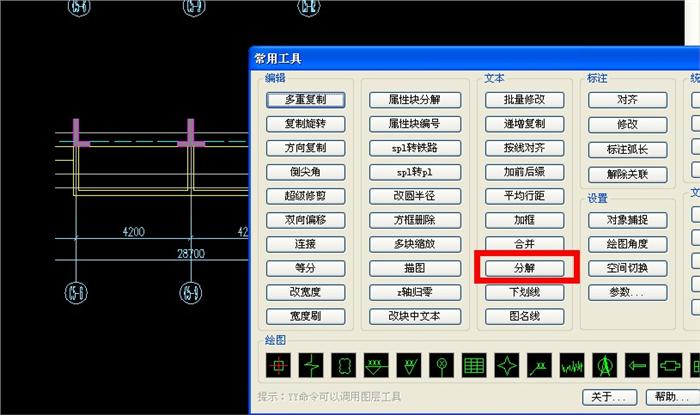Image resolution: width=700 pixels, height=415 pixels.
Task: Click 连接 in the edit group
Action: coord(305,245)
